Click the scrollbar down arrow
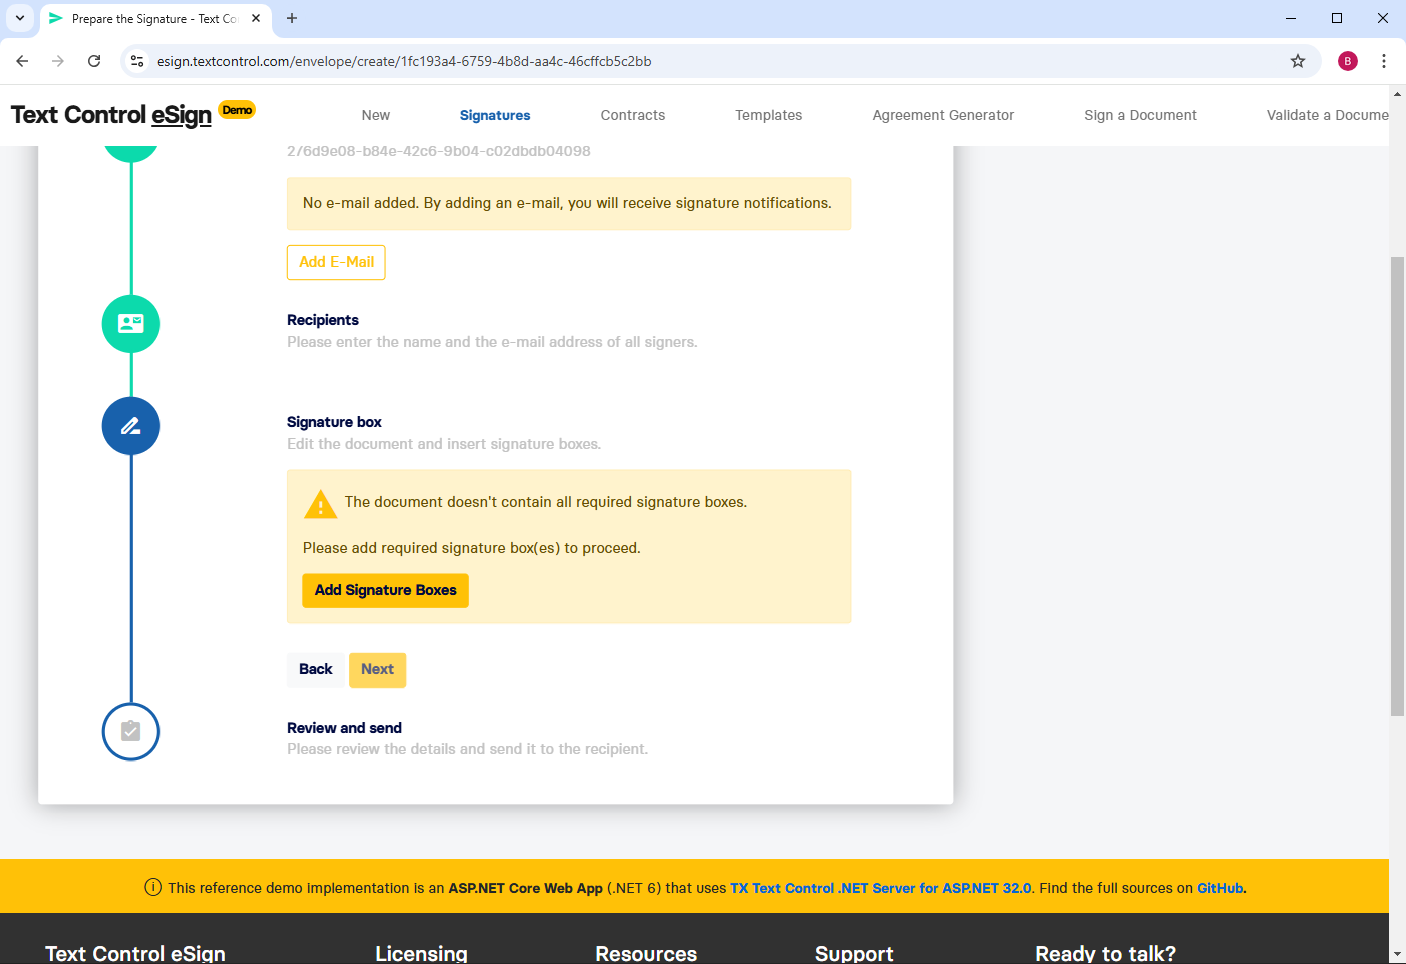Screen dimensions: 1406x964 (1397, 955)
